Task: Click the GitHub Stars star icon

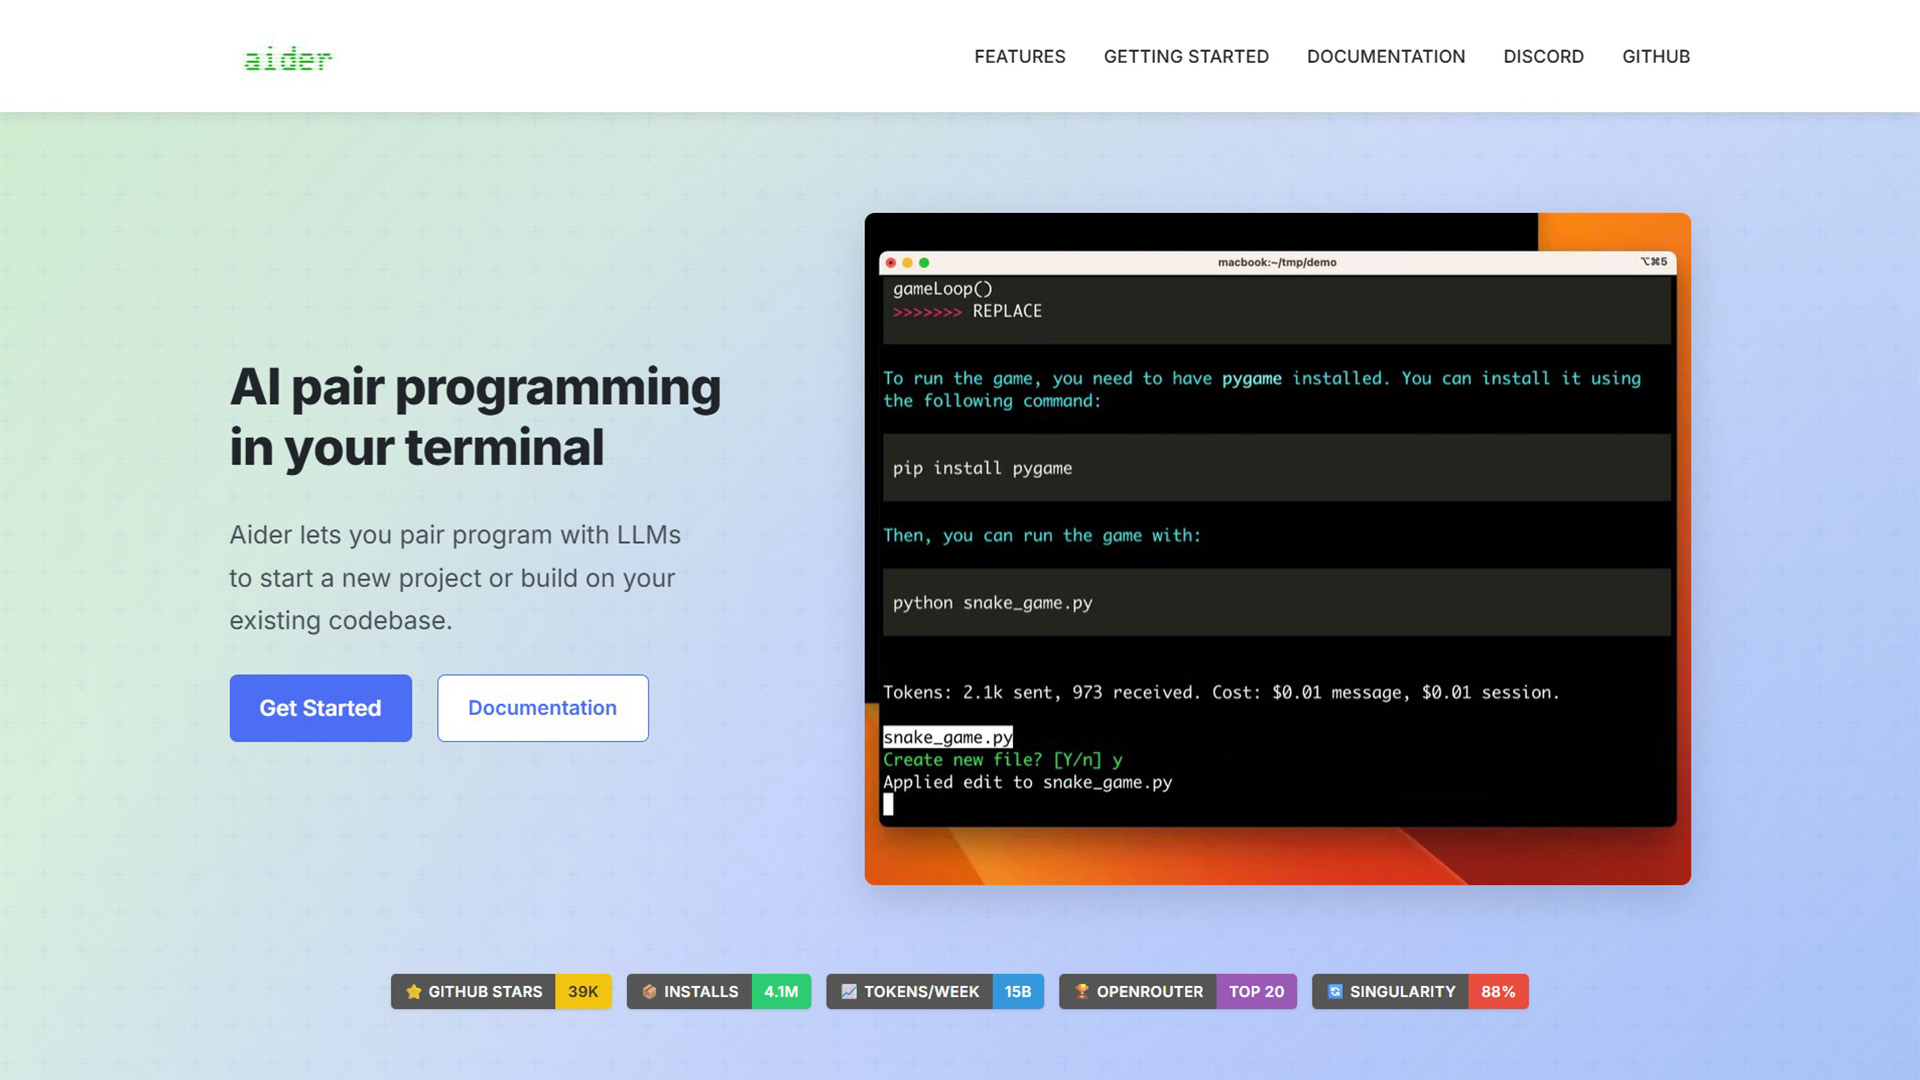Action: [x=413, y=991]
